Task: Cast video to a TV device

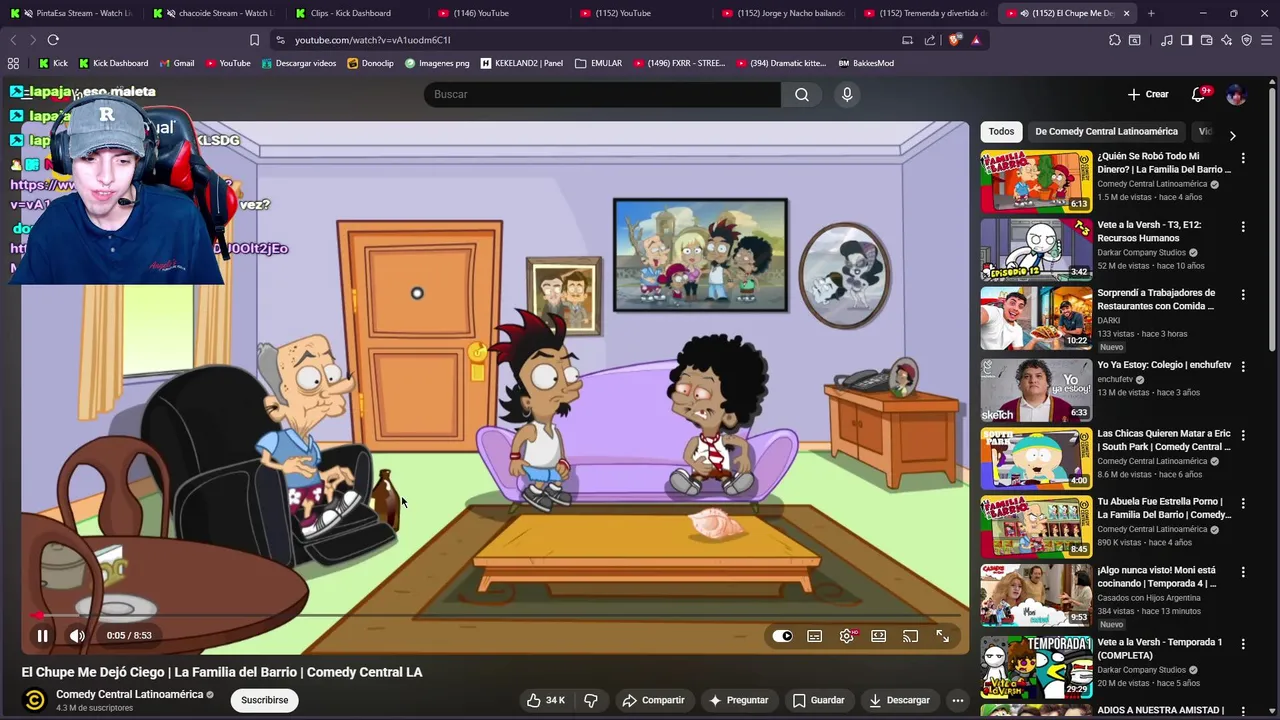Action: (x=910, y=636)
